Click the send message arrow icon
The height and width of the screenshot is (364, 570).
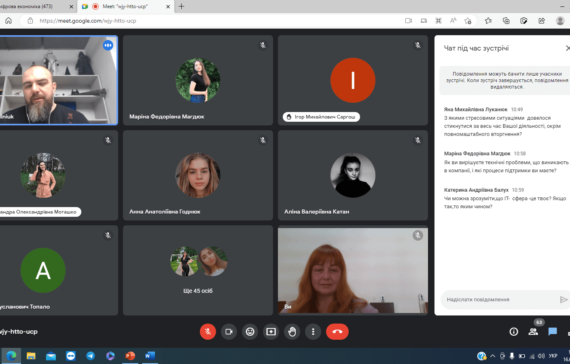563,299
